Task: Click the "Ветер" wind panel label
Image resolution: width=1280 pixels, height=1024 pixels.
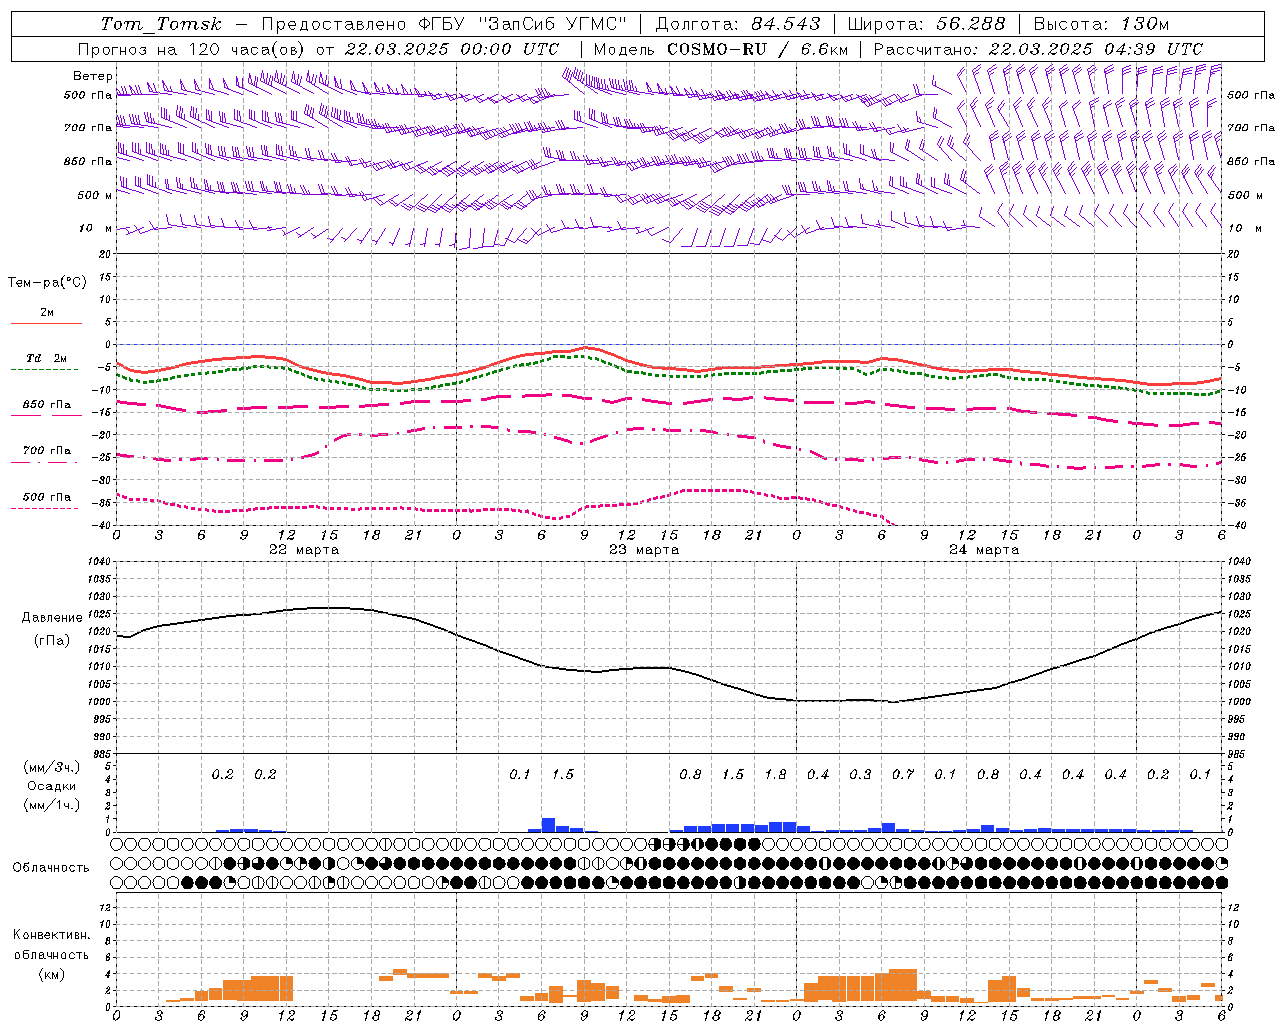Action: tap(93, 76)
